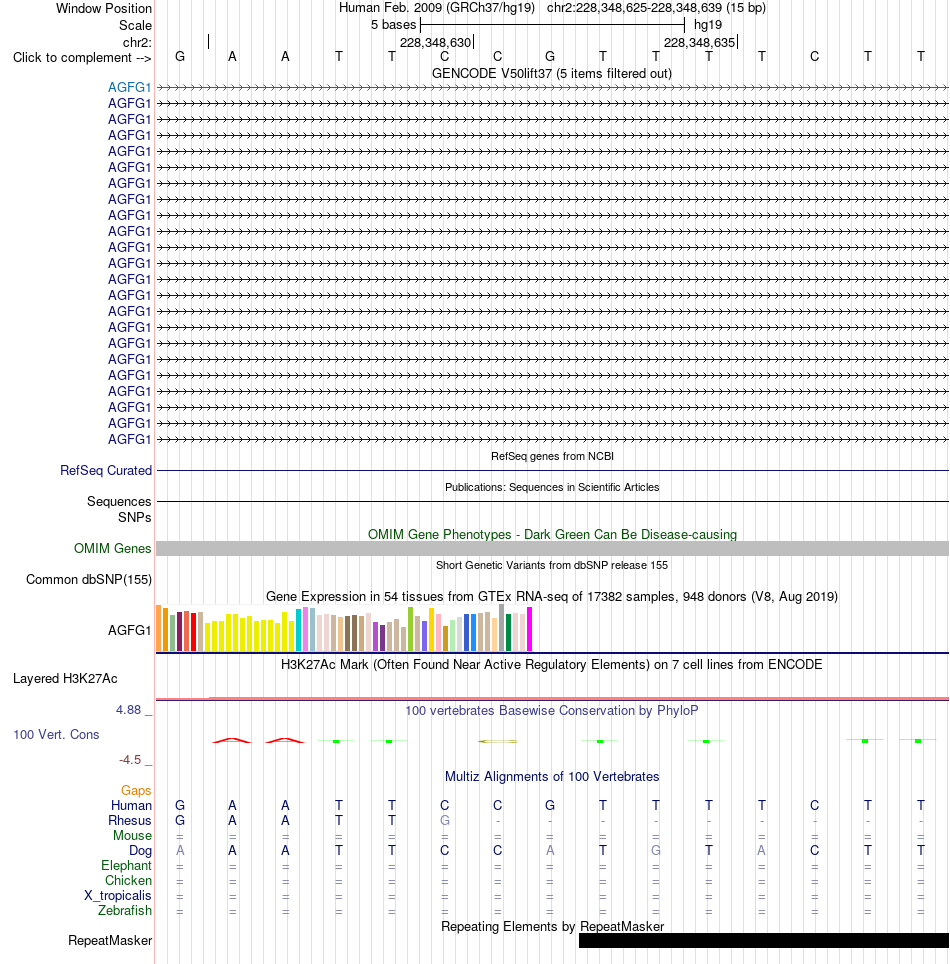The height and width of the screenshot is (964, 950).
Task: Click the Scale label
Action: pos(135,25)
